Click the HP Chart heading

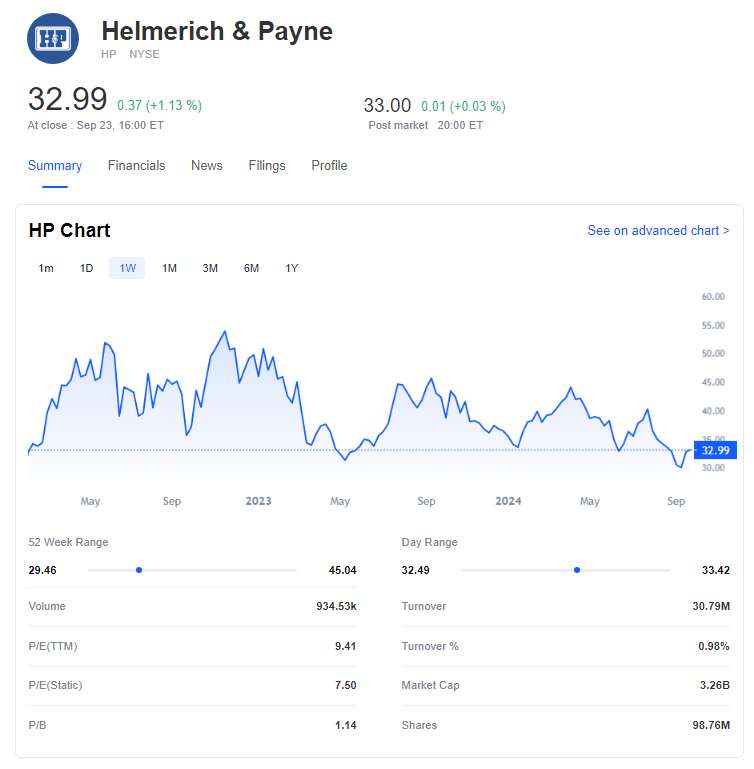pyautogui.click(x=70, y=231)
